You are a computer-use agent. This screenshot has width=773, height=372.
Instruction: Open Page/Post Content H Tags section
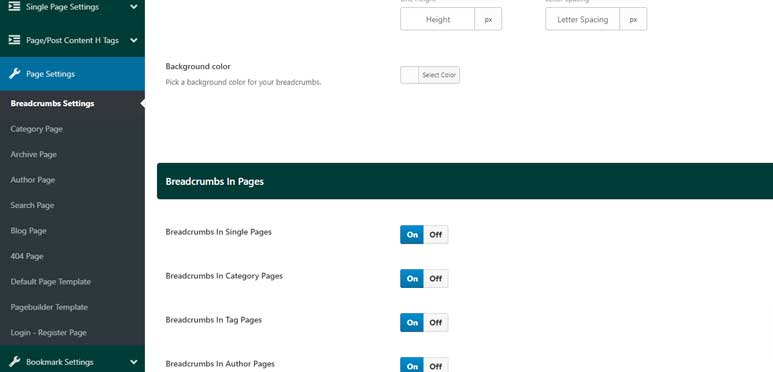(x=72, y=40)
